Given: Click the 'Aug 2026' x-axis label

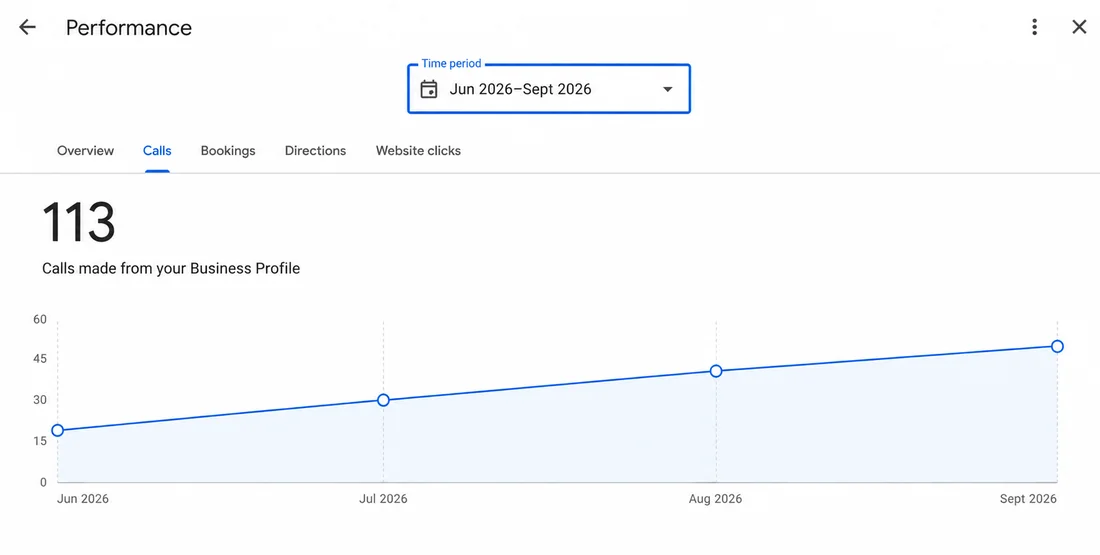Looking at the screenshot, I should click(715, 499).
